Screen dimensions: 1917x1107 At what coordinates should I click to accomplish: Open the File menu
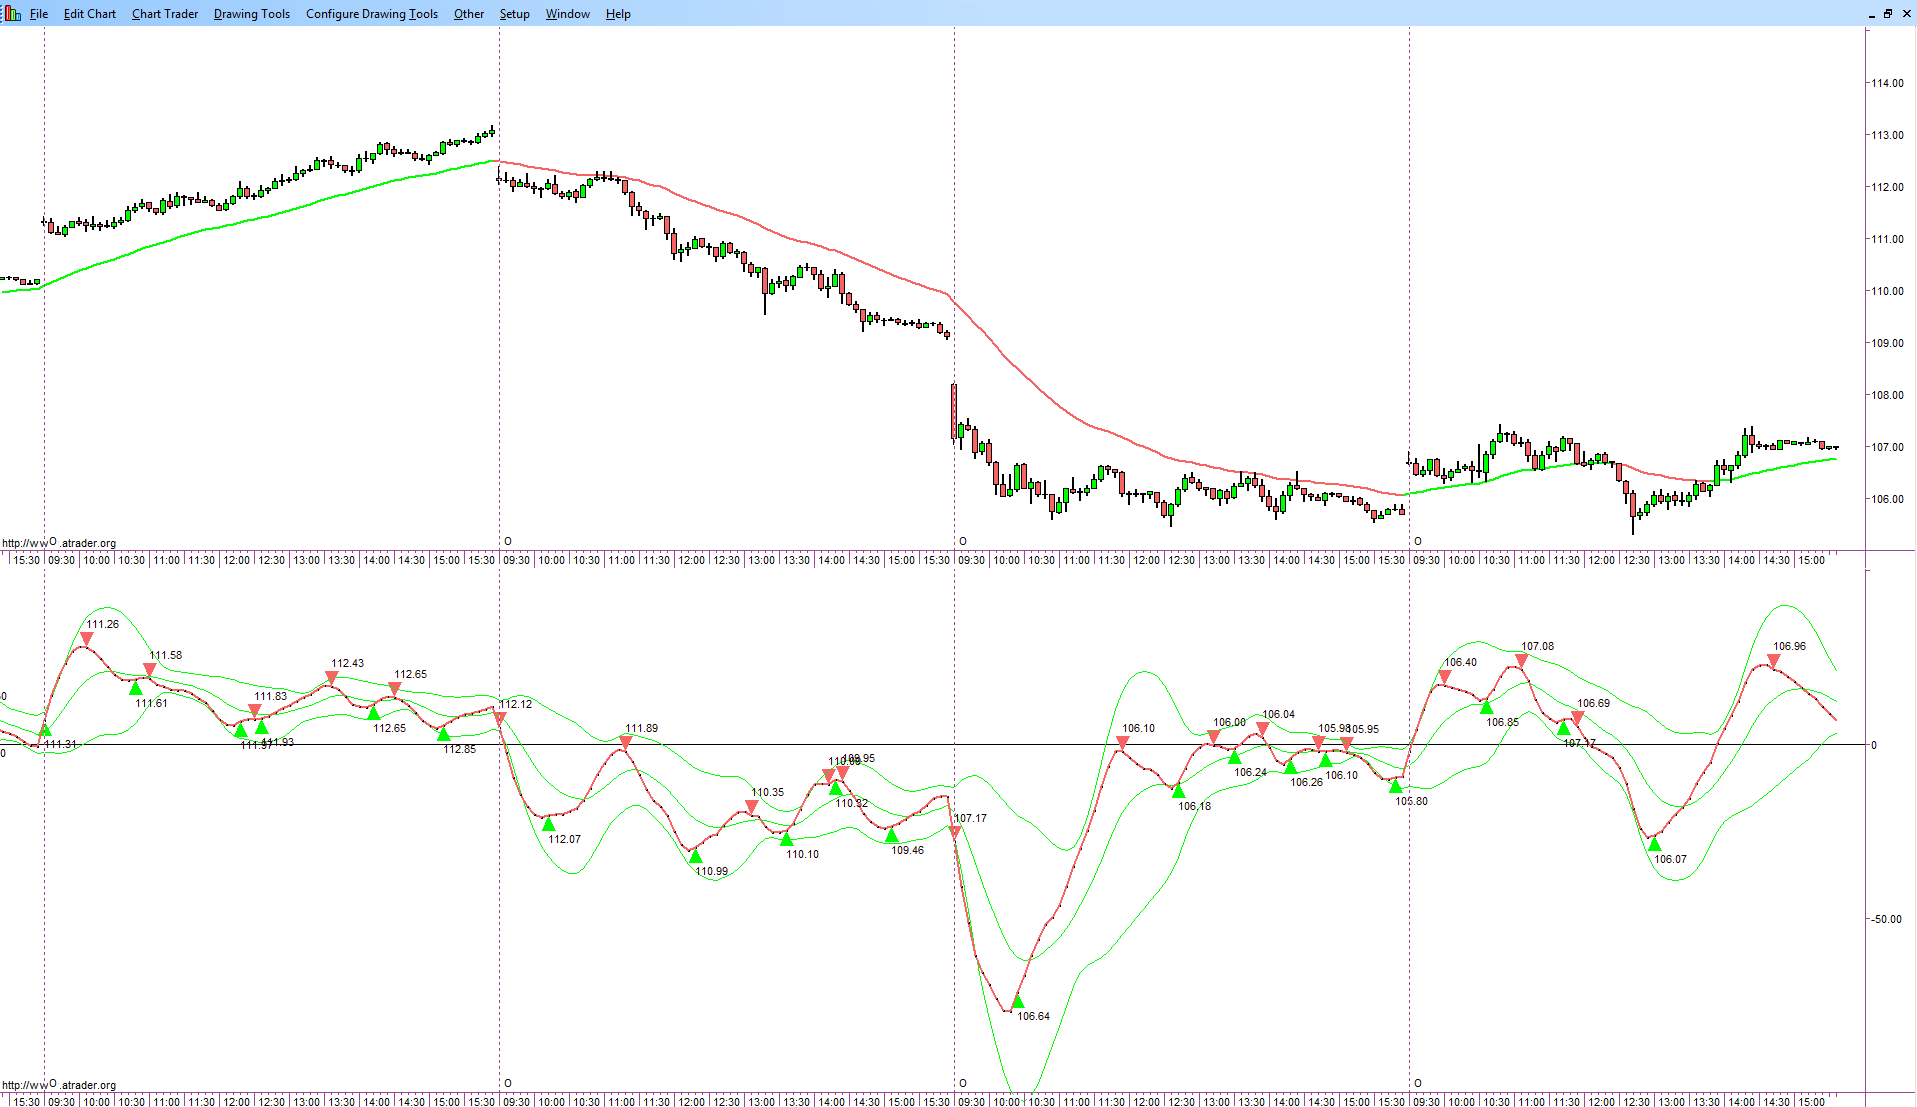39,14
